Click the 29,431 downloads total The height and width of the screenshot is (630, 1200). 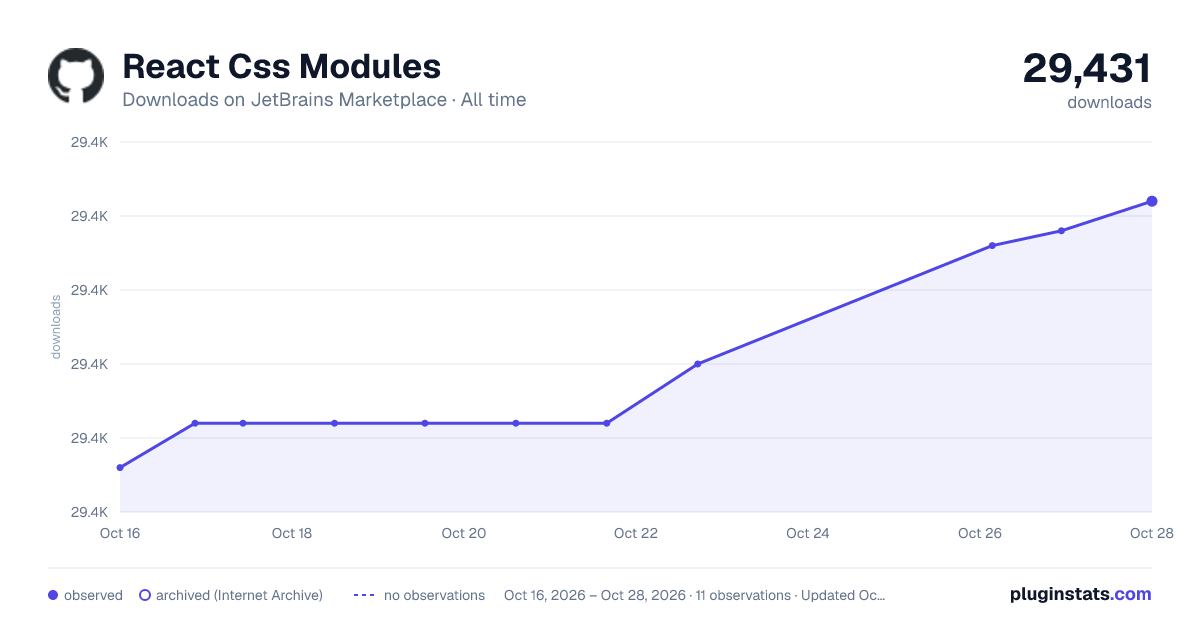(x=1087, y=69)
